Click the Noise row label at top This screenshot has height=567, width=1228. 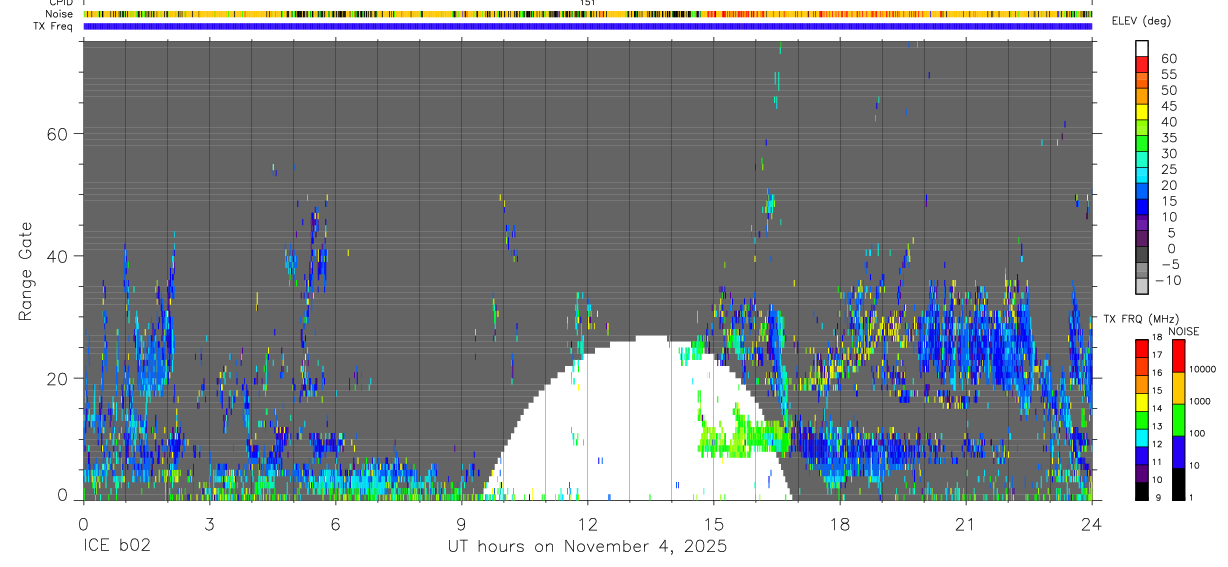(61, 14)
